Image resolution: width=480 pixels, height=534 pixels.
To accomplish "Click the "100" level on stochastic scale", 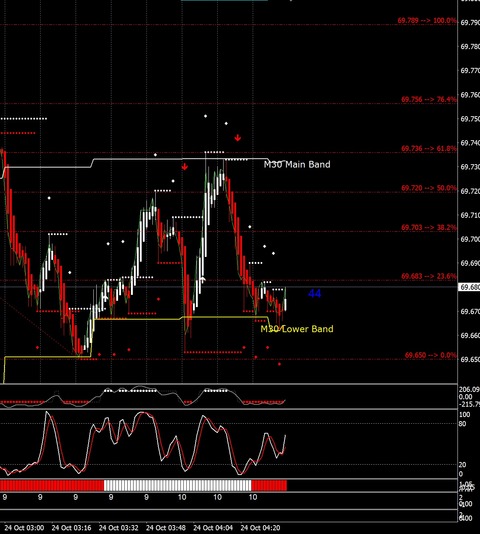I will pos(464,415).
